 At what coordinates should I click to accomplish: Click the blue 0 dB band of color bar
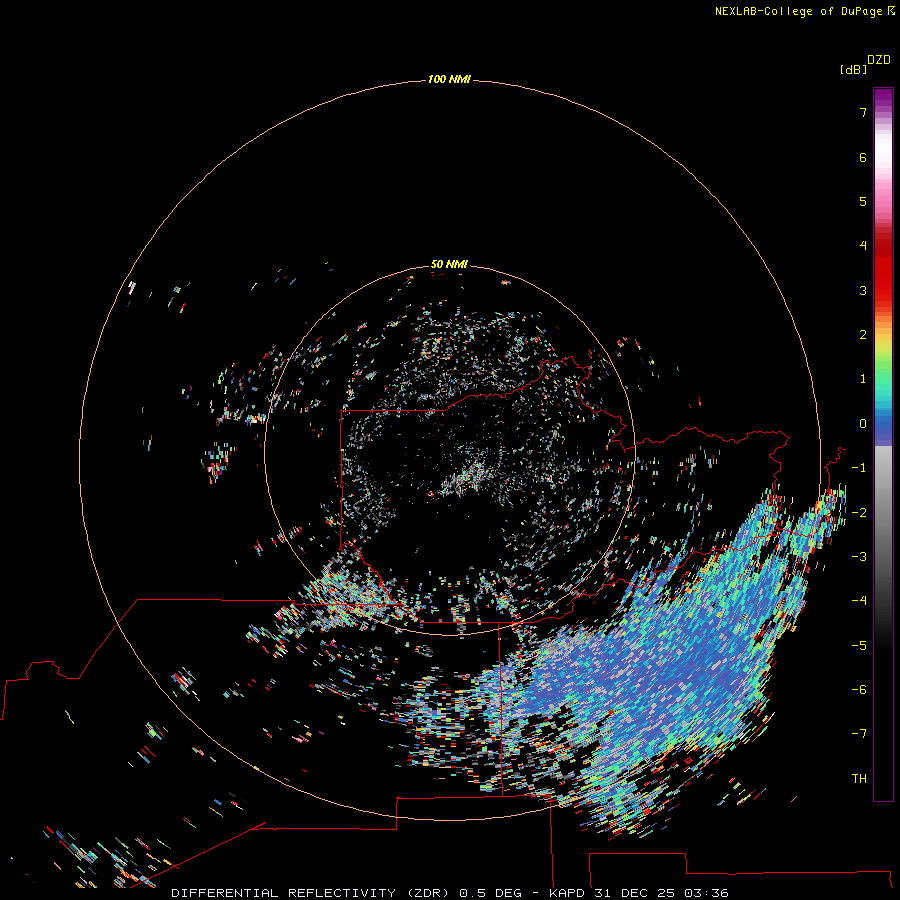point(883,425)
